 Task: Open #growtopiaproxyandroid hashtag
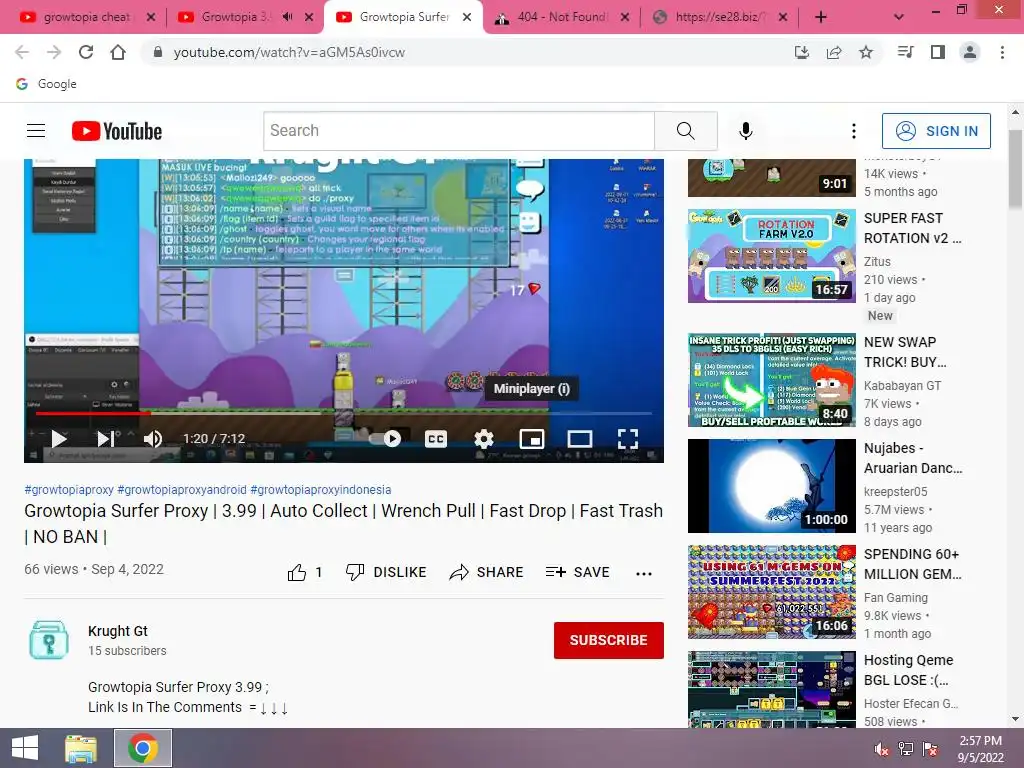(x=182, y=489)
